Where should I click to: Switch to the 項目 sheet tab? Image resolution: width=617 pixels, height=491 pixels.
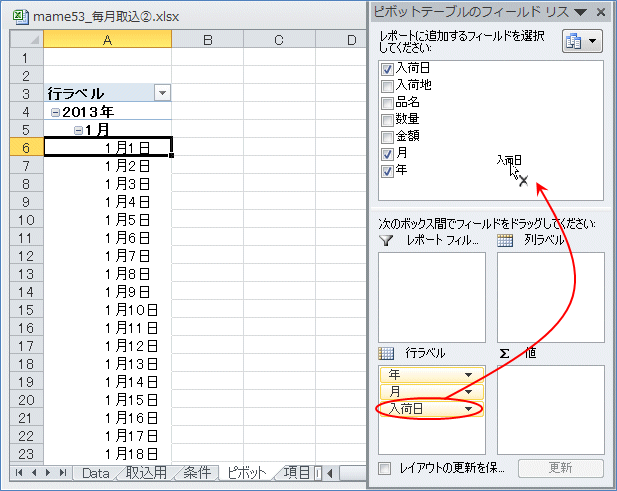[x=296, y=473]
